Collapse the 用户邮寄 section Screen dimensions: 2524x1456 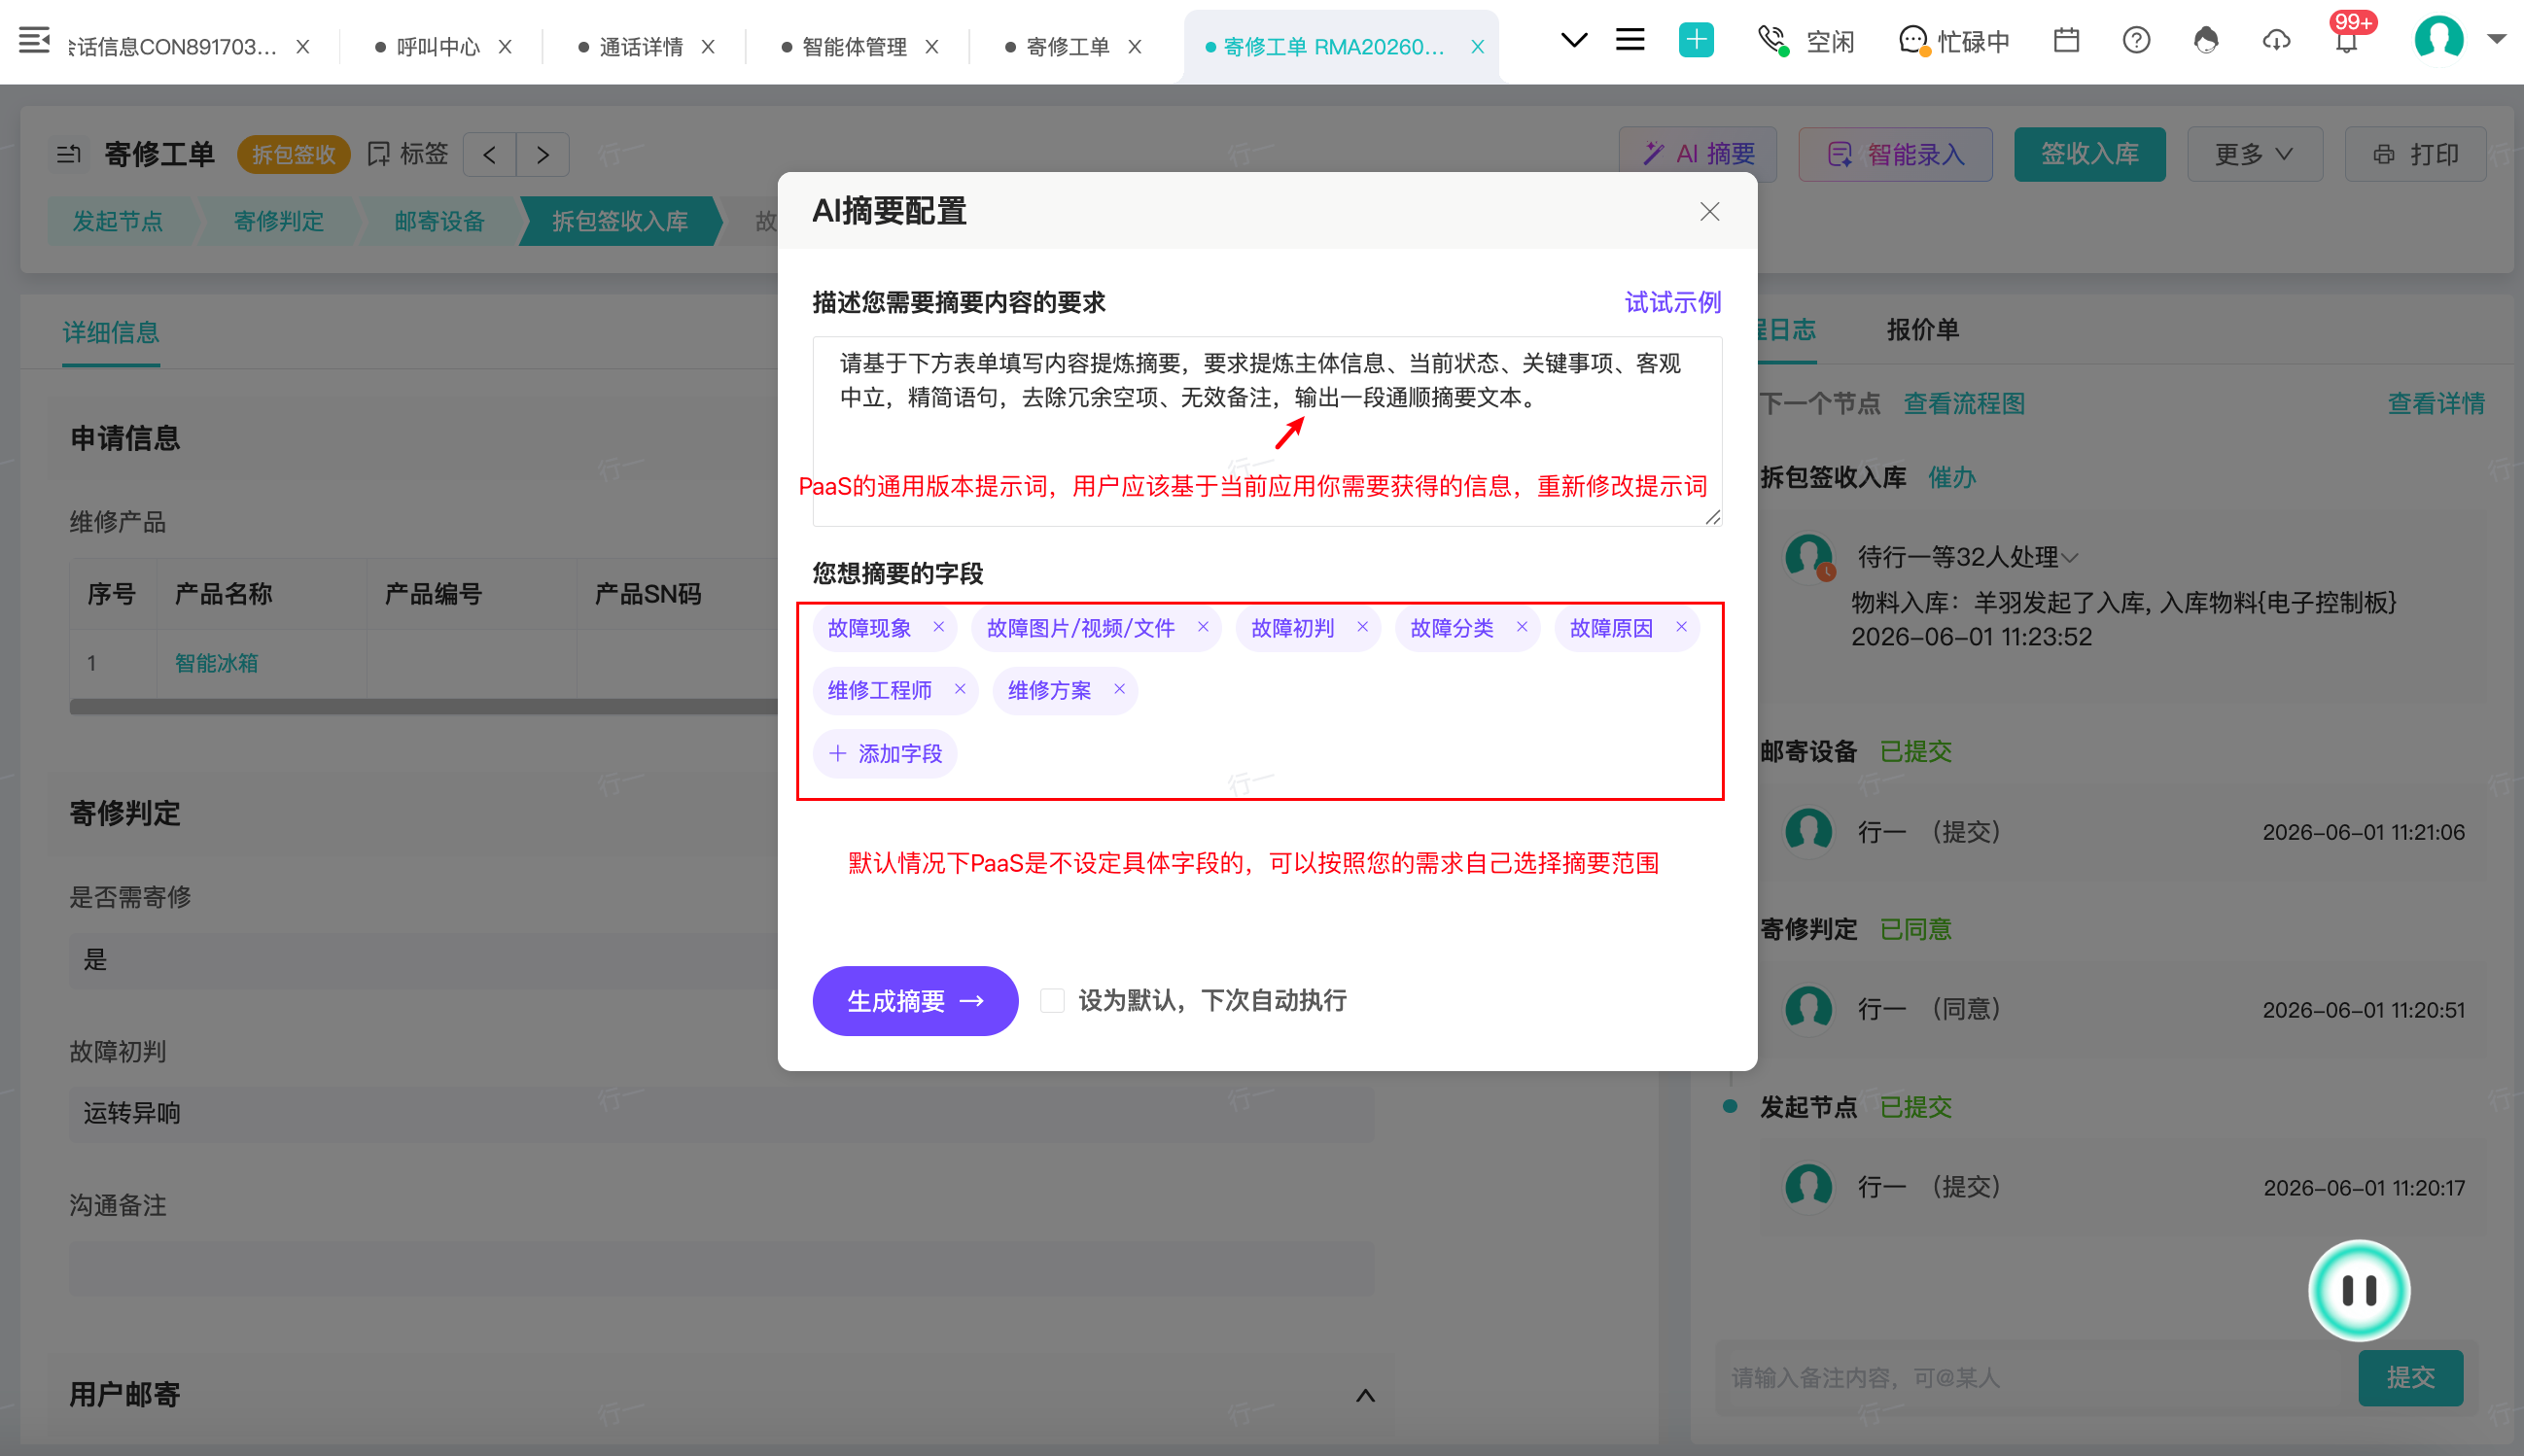[x=1365, y=1395]
